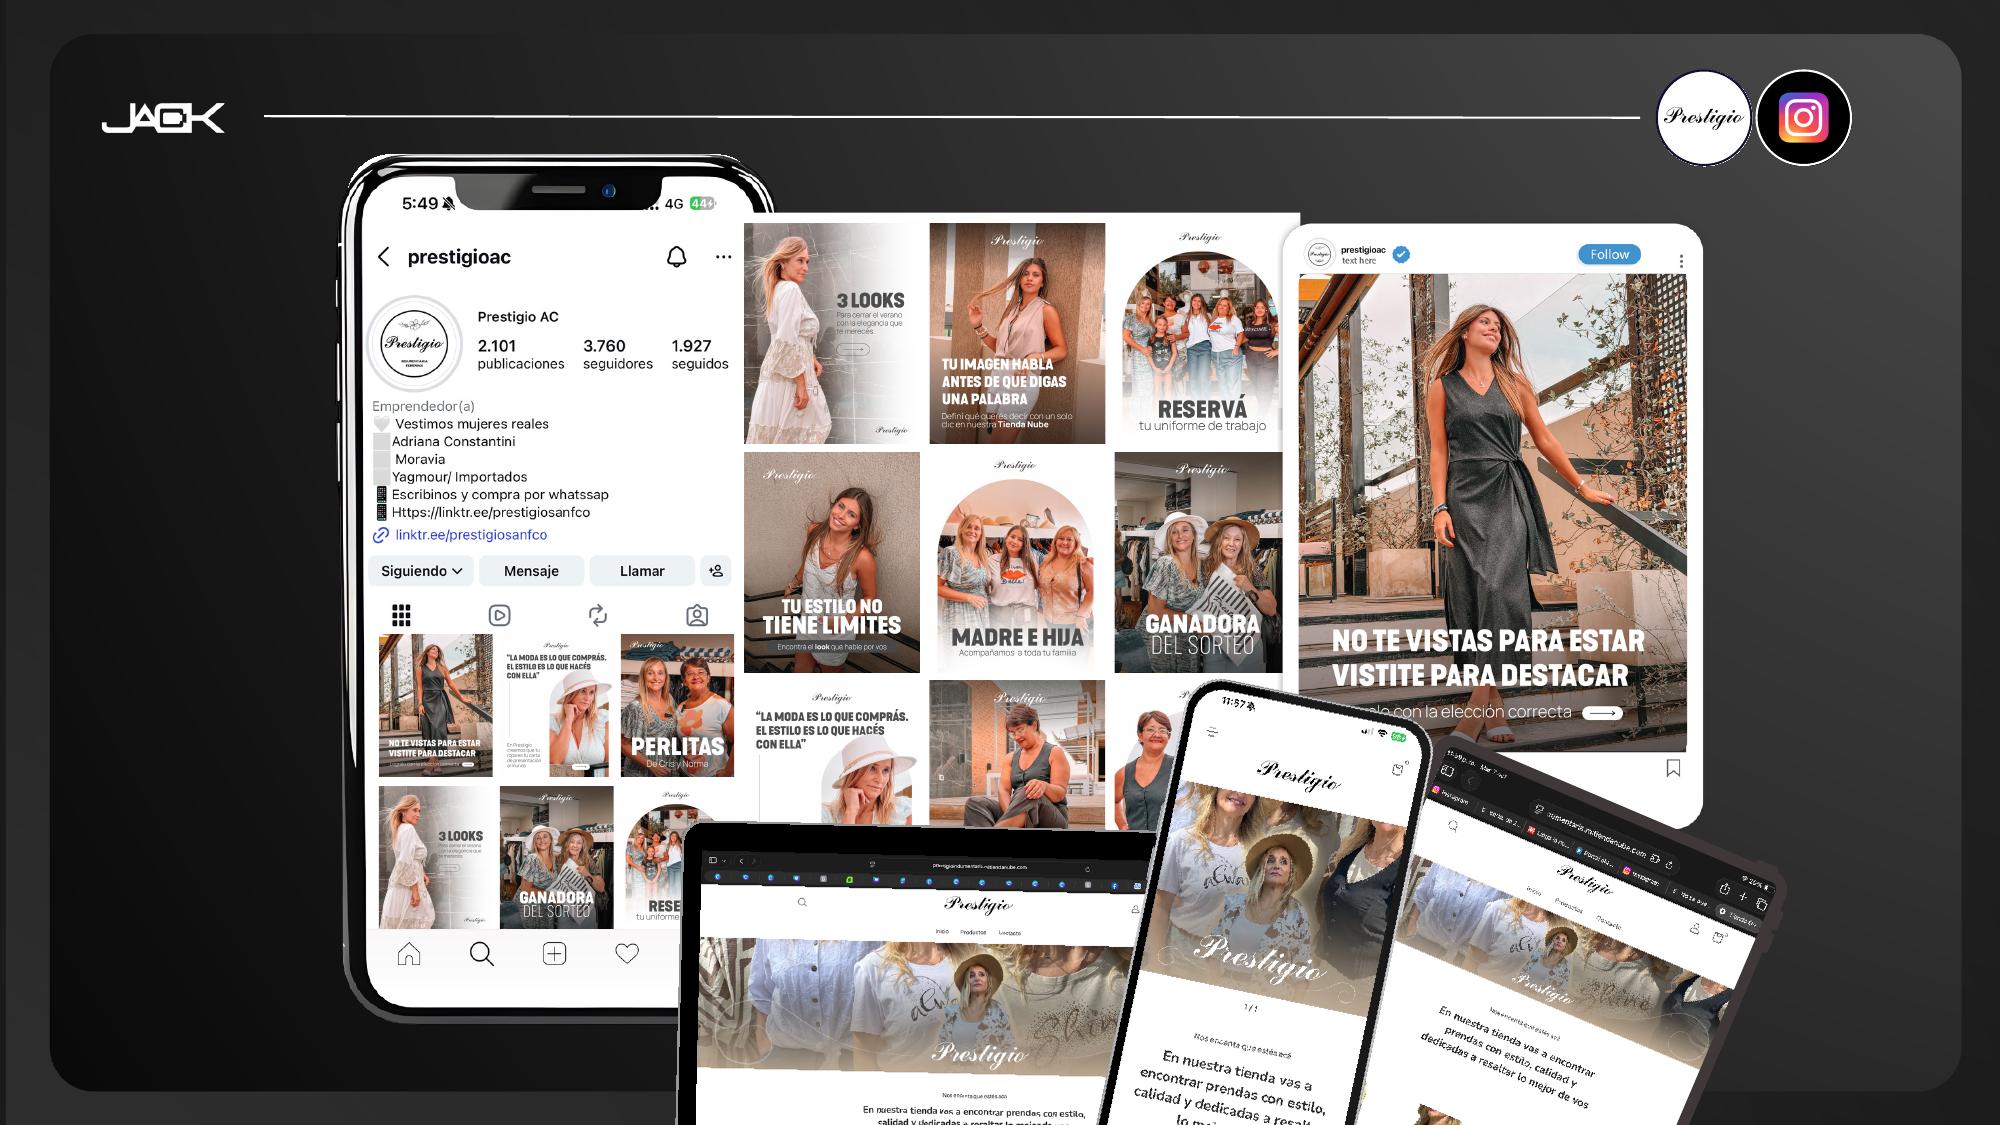Screen dimensions: 2000x1125
Task: Switch to the tagged photos tab
Action: pyautogui.click(x=697, y=615)
